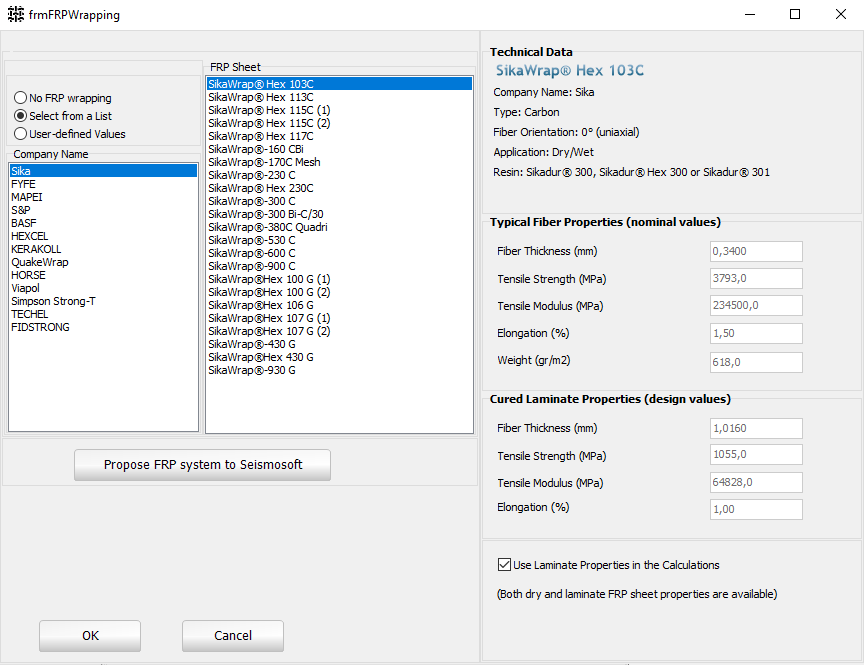Select SikaWrap Hex 106 G
The width and height of the screenshot is (864, 665).
339,305
